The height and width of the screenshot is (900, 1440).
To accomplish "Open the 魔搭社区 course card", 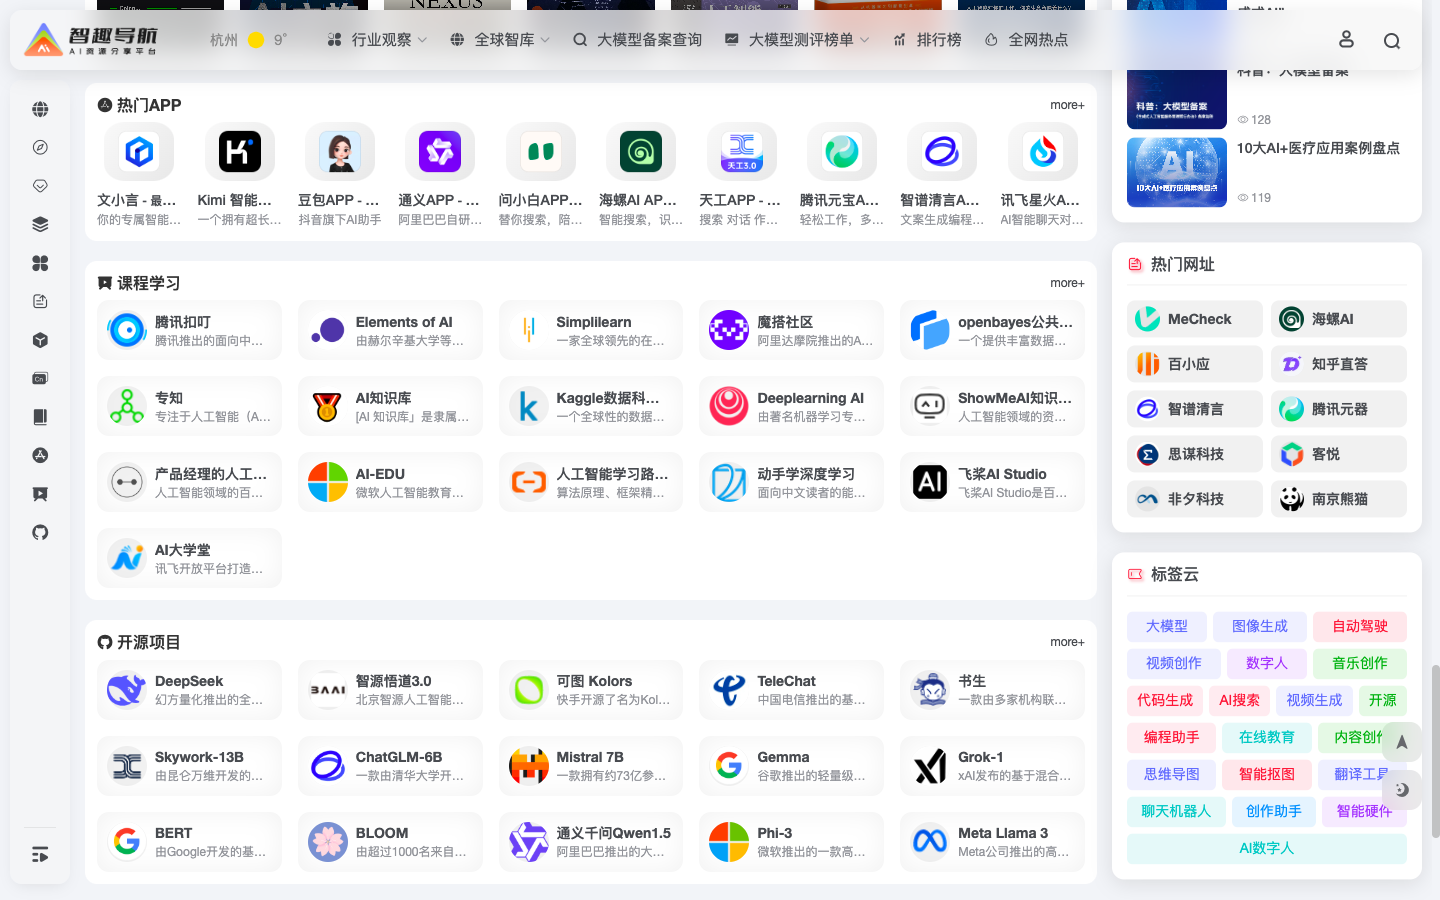I will pos(791,330).
